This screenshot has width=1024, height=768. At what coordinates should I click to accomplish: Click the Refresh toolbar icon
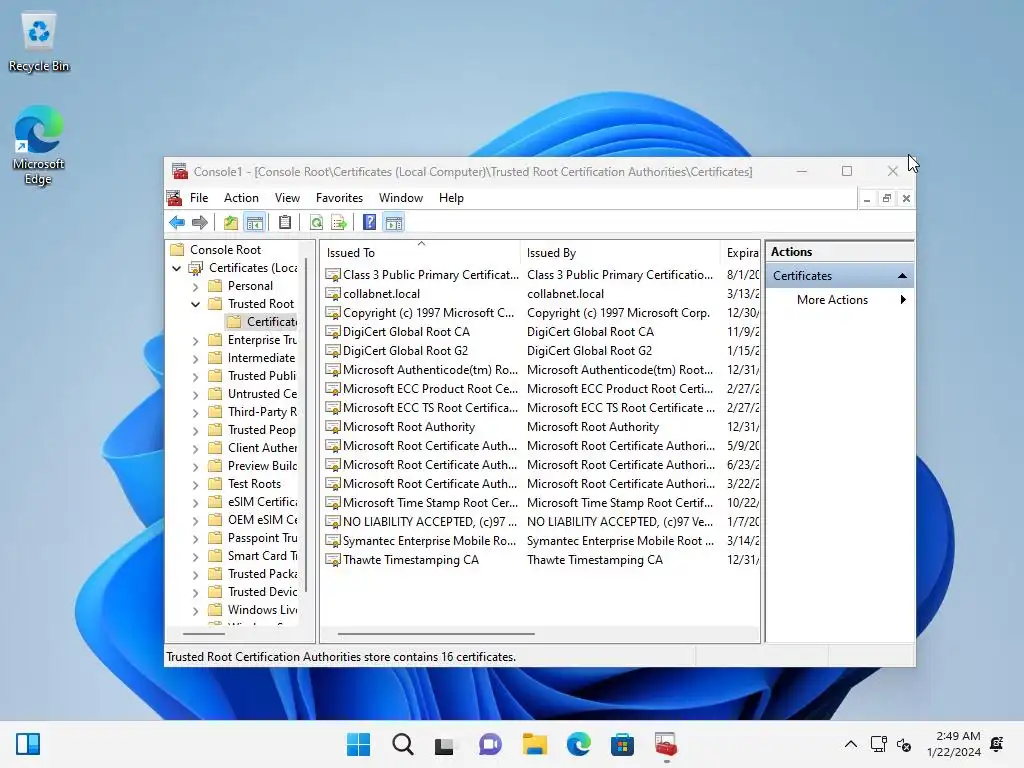pyautogui.click(x=316, y=223)
